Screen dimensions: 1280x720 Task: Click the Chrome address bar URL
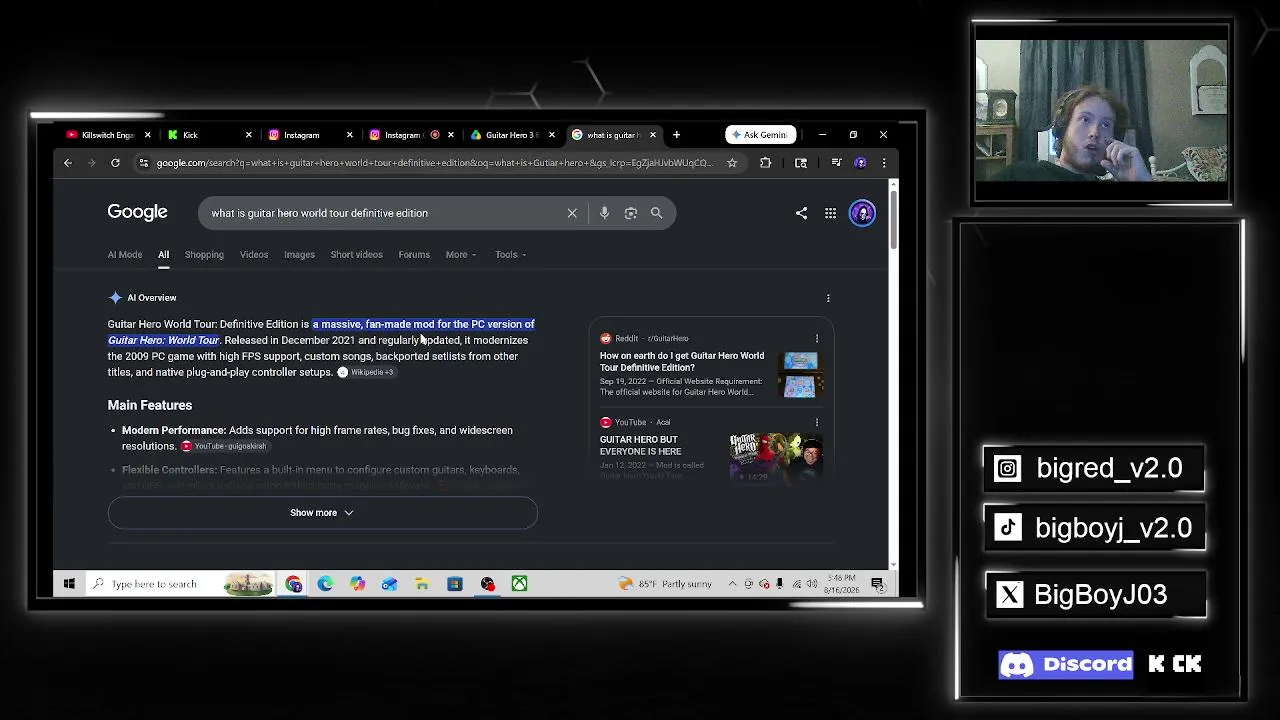tap(434, 163)
